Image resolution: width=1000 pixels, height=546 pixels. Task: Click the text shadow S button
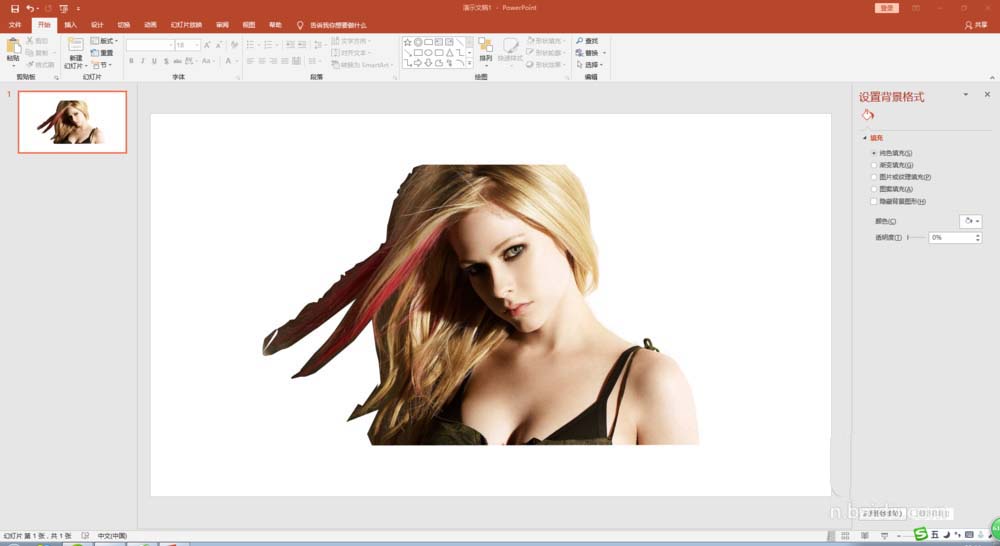point(166,61)
